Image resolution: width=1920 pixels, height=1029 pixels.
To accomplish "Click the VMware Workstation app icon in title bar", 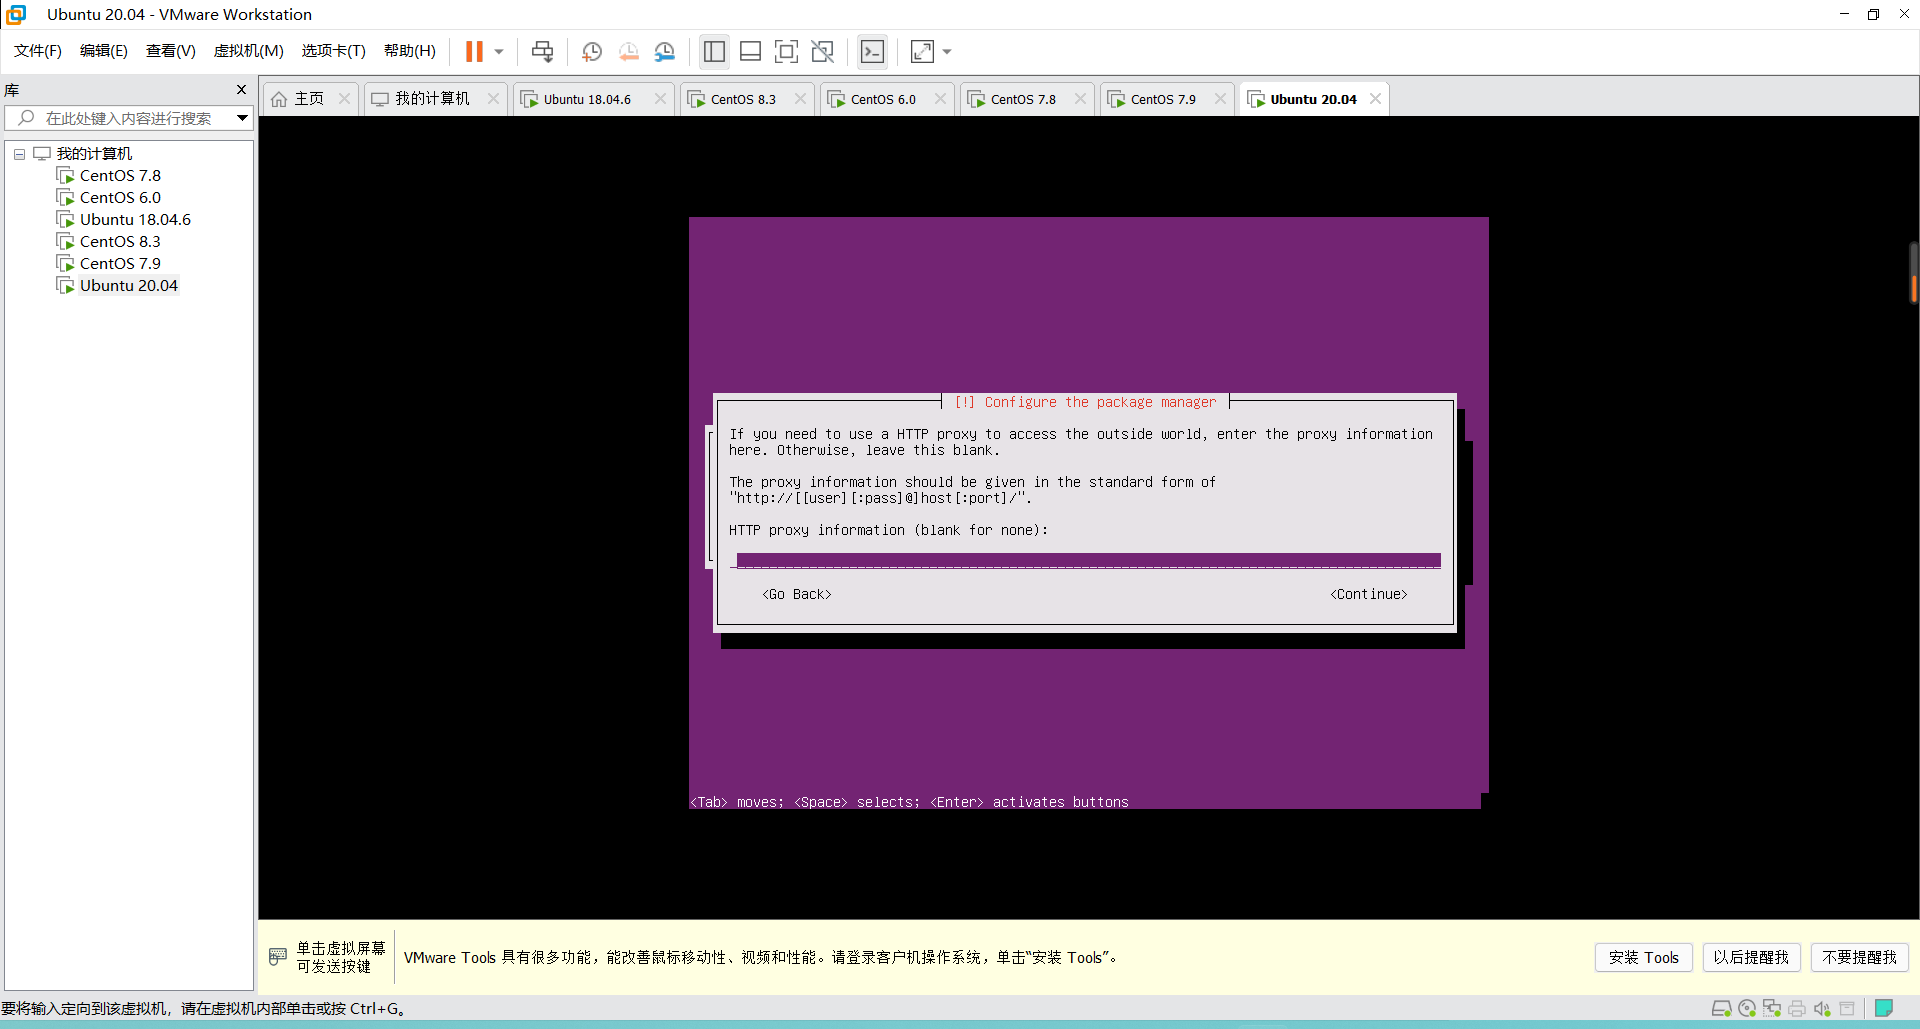I will [16, 14].
